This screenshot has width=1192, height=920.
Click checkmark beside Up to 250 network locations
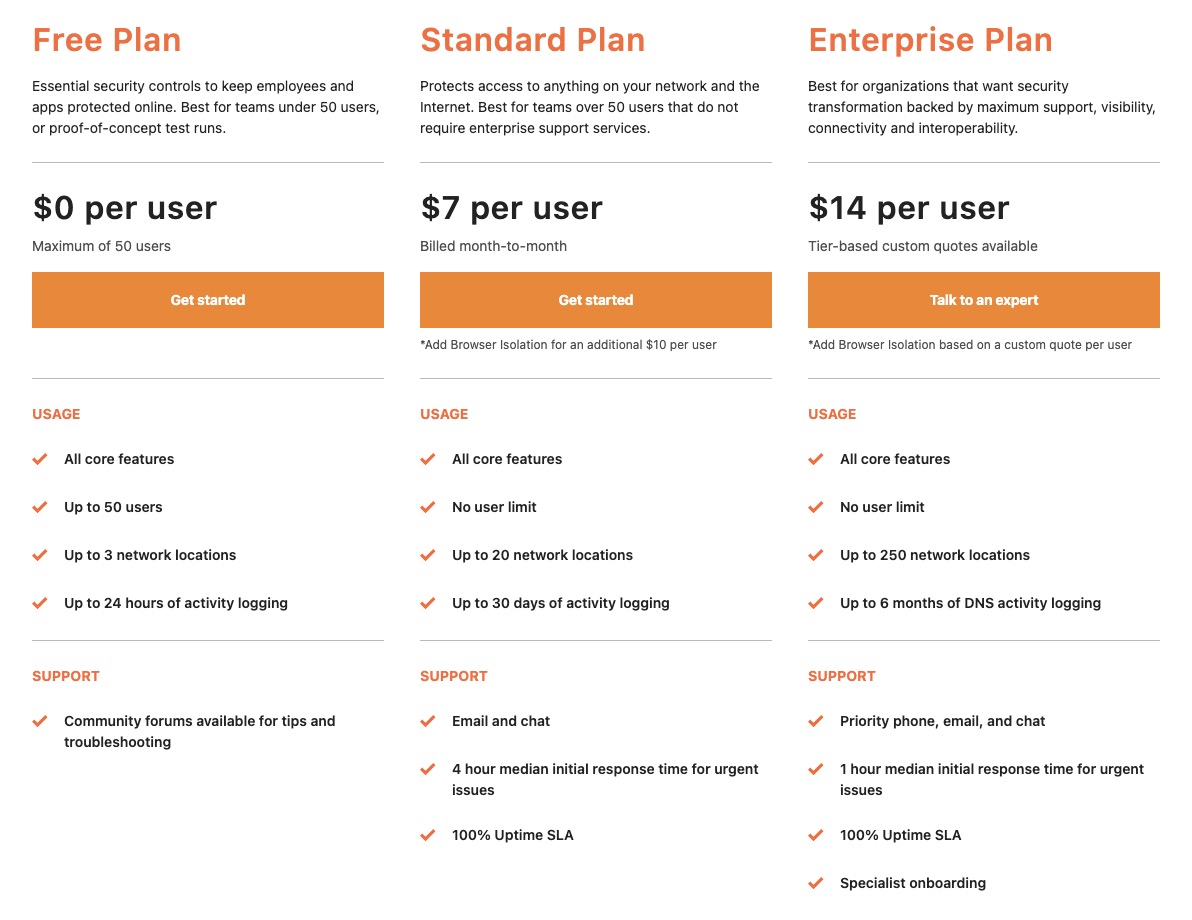click(816, 555)
